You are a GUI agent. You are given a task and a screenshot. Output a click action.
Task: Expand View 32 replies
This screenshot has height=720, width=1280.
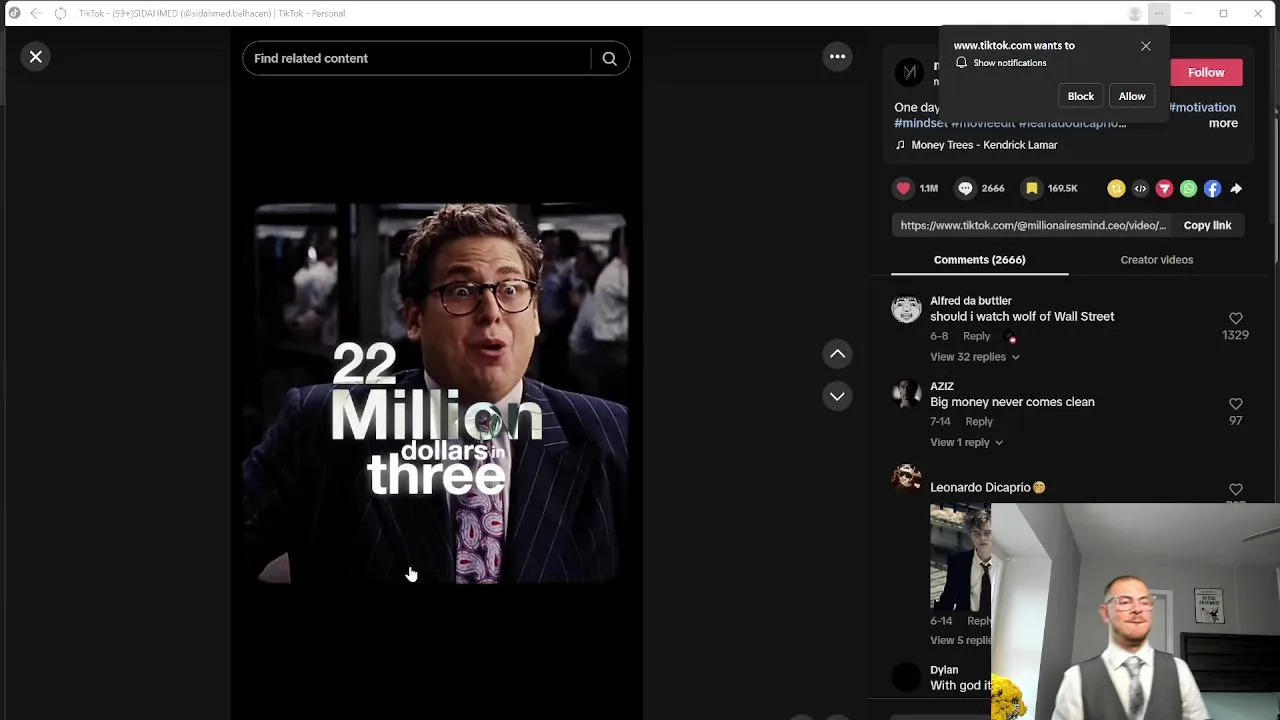point(974,357)
